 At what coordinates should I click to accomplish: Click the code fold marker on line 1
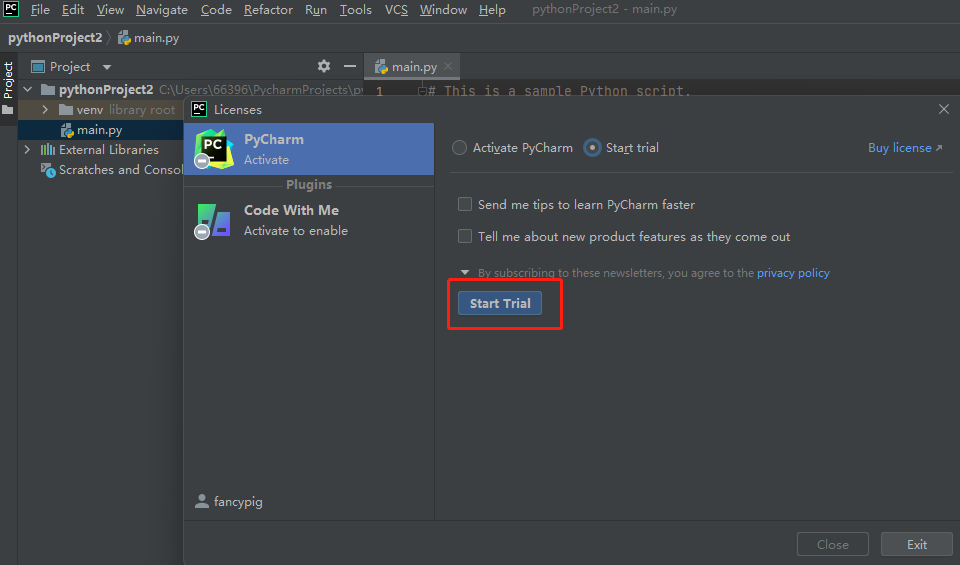coord(422,91)
